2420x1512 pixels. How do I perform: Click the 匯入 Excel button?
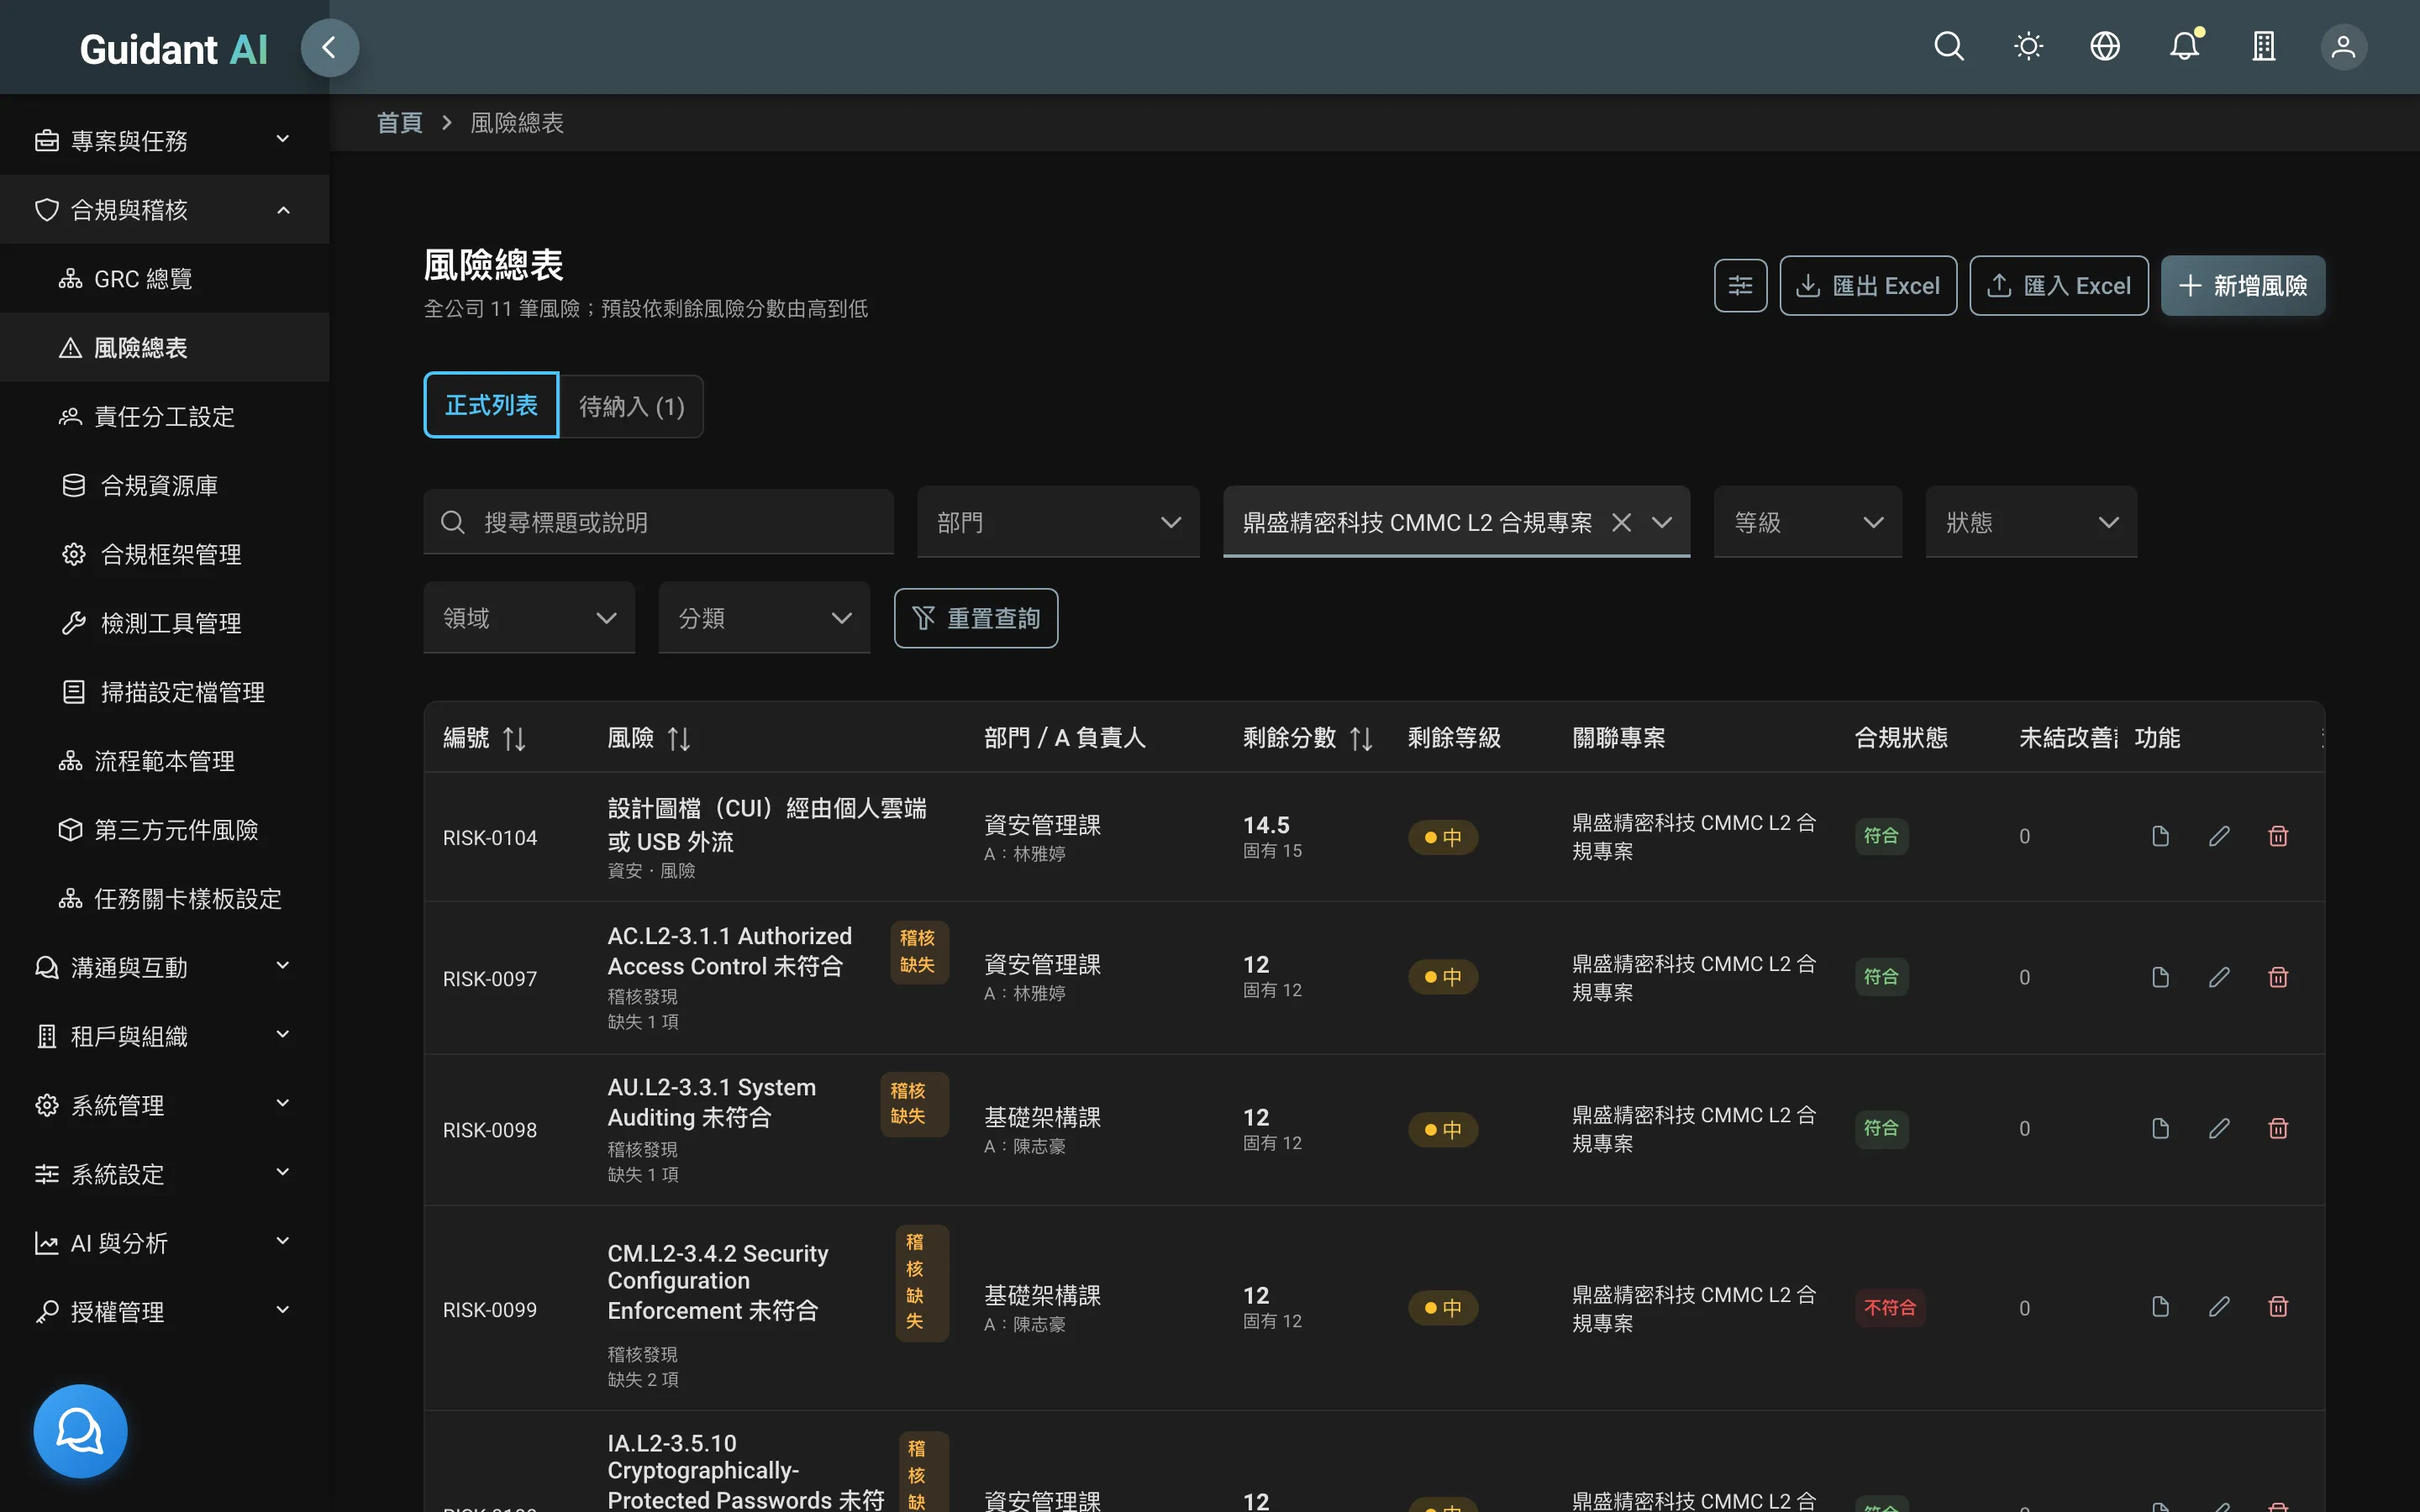coord(2058,286)
